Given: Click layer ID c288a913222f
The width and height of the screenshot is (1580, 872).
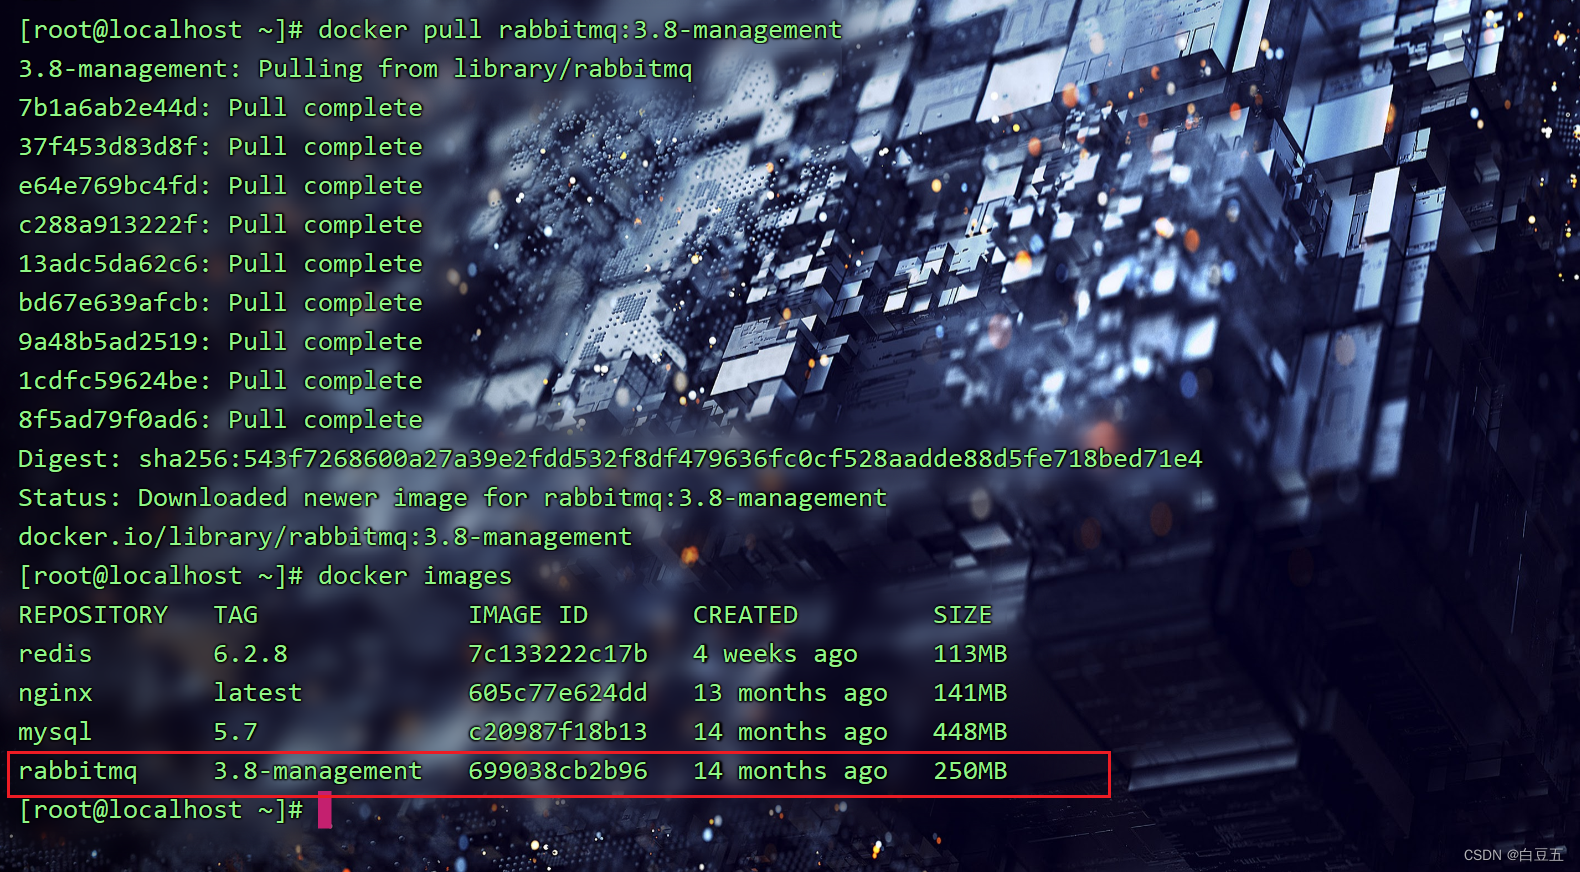Looking at the screenshot, I should point(108,225).
